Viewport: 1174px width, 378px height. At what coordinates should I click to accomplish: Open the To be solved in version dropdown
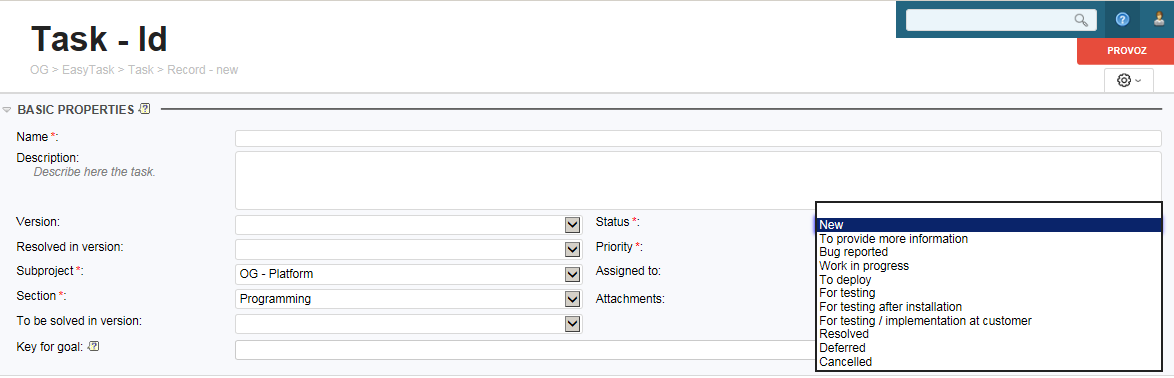tap(409, 323)
